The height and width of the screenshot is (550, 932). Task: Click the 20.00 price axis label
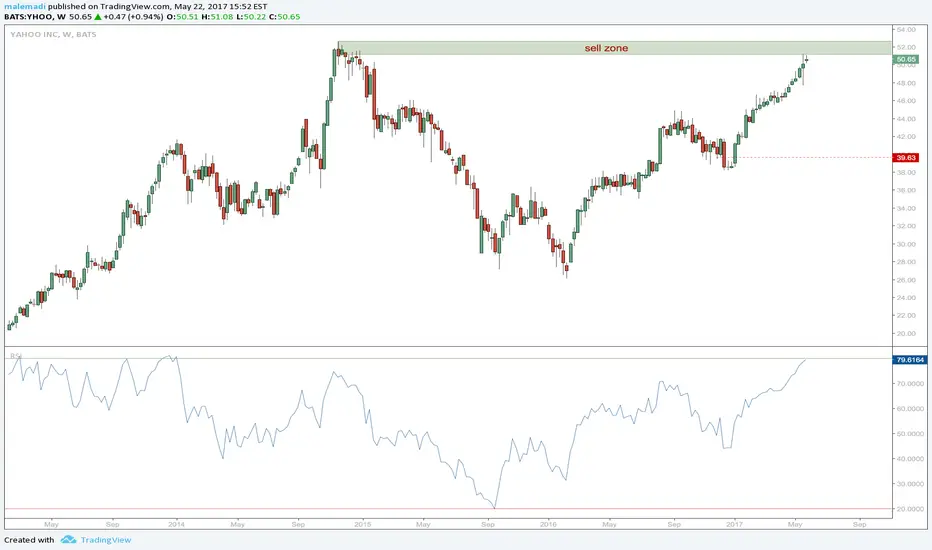point(906,334)
